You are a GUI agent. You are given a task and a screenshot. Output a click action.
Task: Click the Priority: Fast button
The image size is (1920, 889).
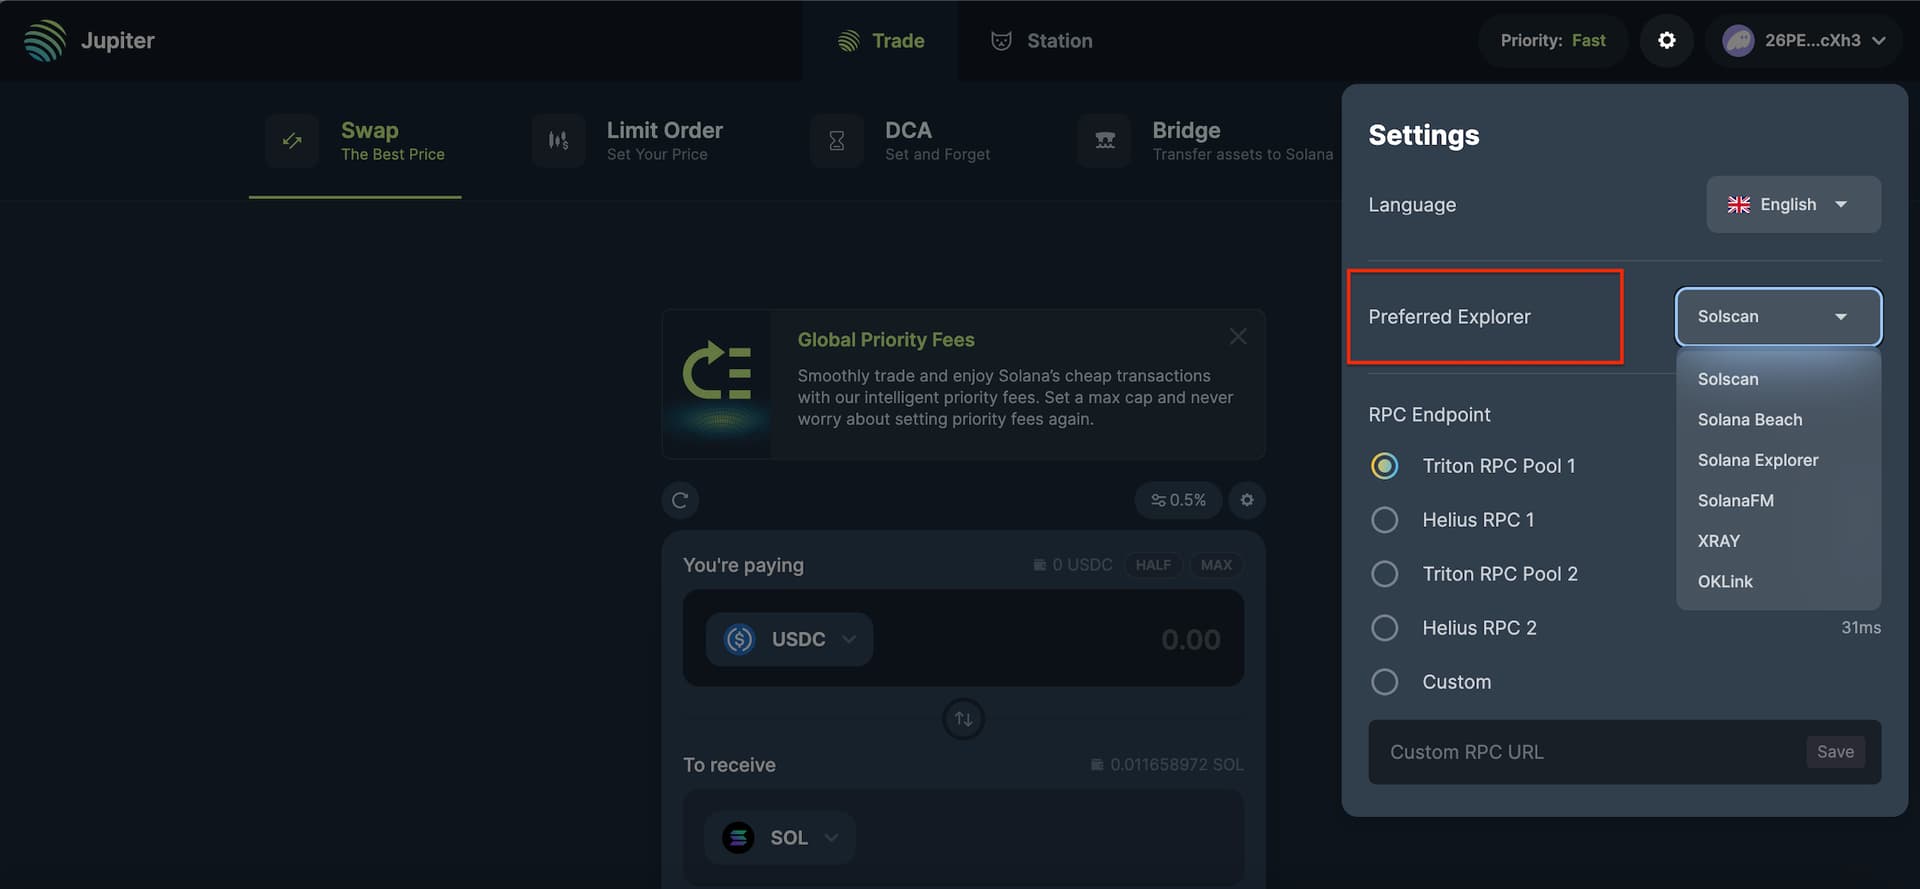(x=1553, y=41)
